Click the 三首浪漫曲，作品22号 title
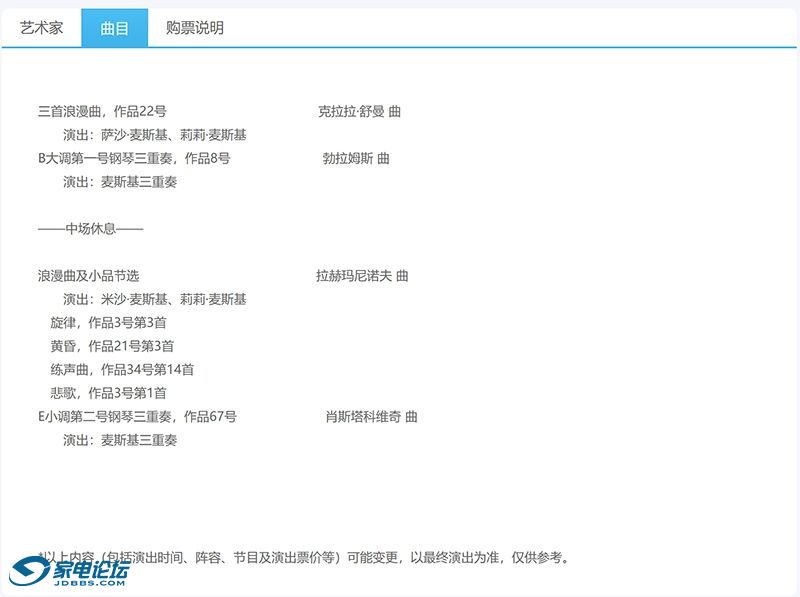Screen dimensions: 800x597 click(x=102, y=111)
